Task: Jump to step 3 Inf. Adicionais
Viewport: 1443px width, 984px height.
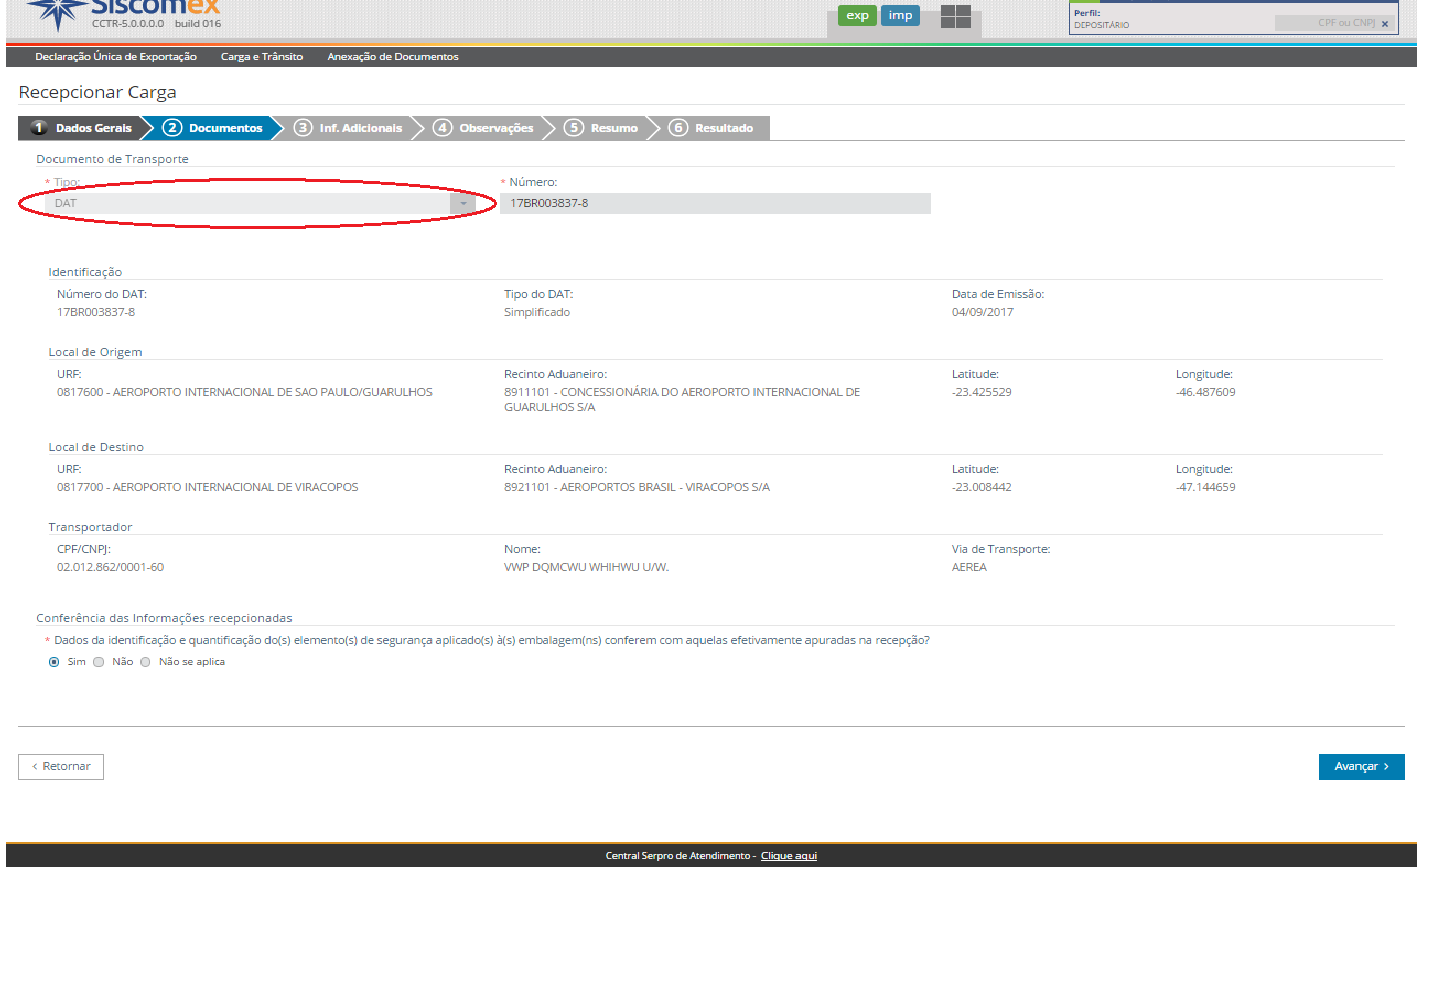Action: [x=348, y=128]
